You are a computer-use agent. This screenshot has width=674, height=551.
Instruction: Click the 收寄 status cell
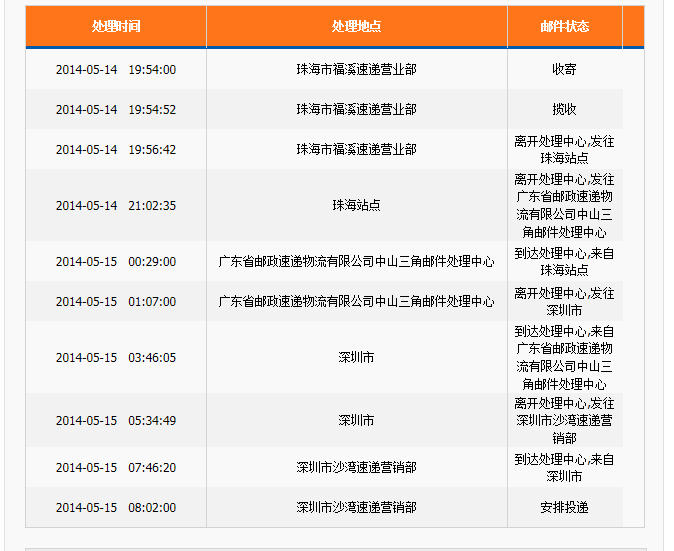[x=564, y=70]
